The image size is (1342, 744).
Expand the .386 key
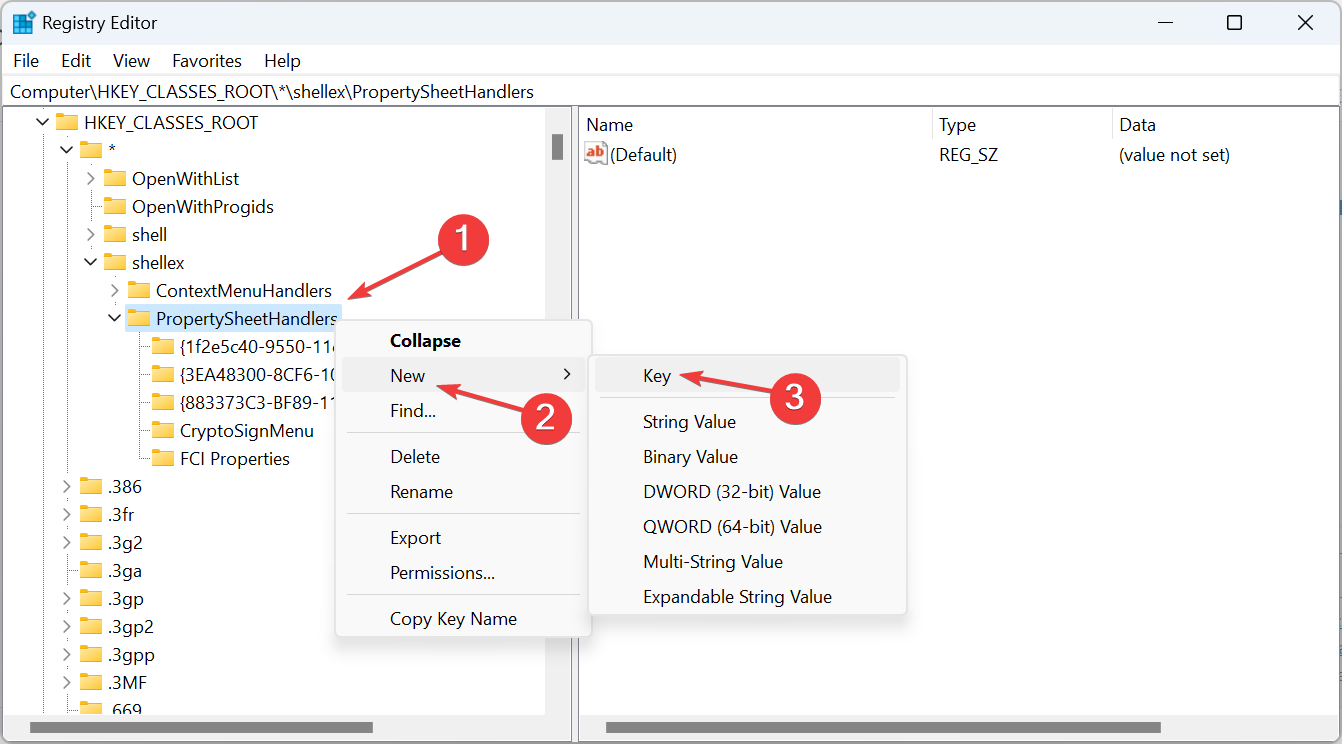click(66, 486)
